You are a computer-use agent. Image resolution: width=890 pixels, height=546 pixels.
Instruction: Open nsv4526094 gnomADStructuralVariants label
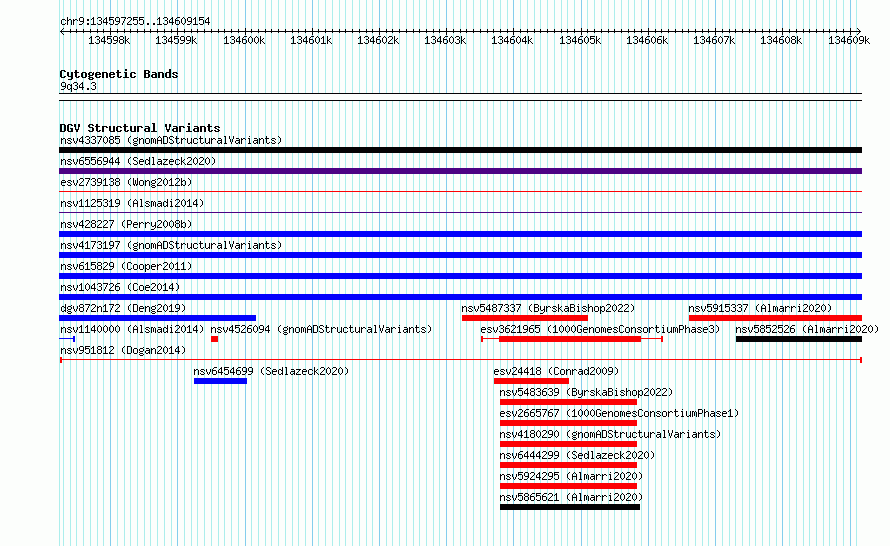click(x=321, y=329)
